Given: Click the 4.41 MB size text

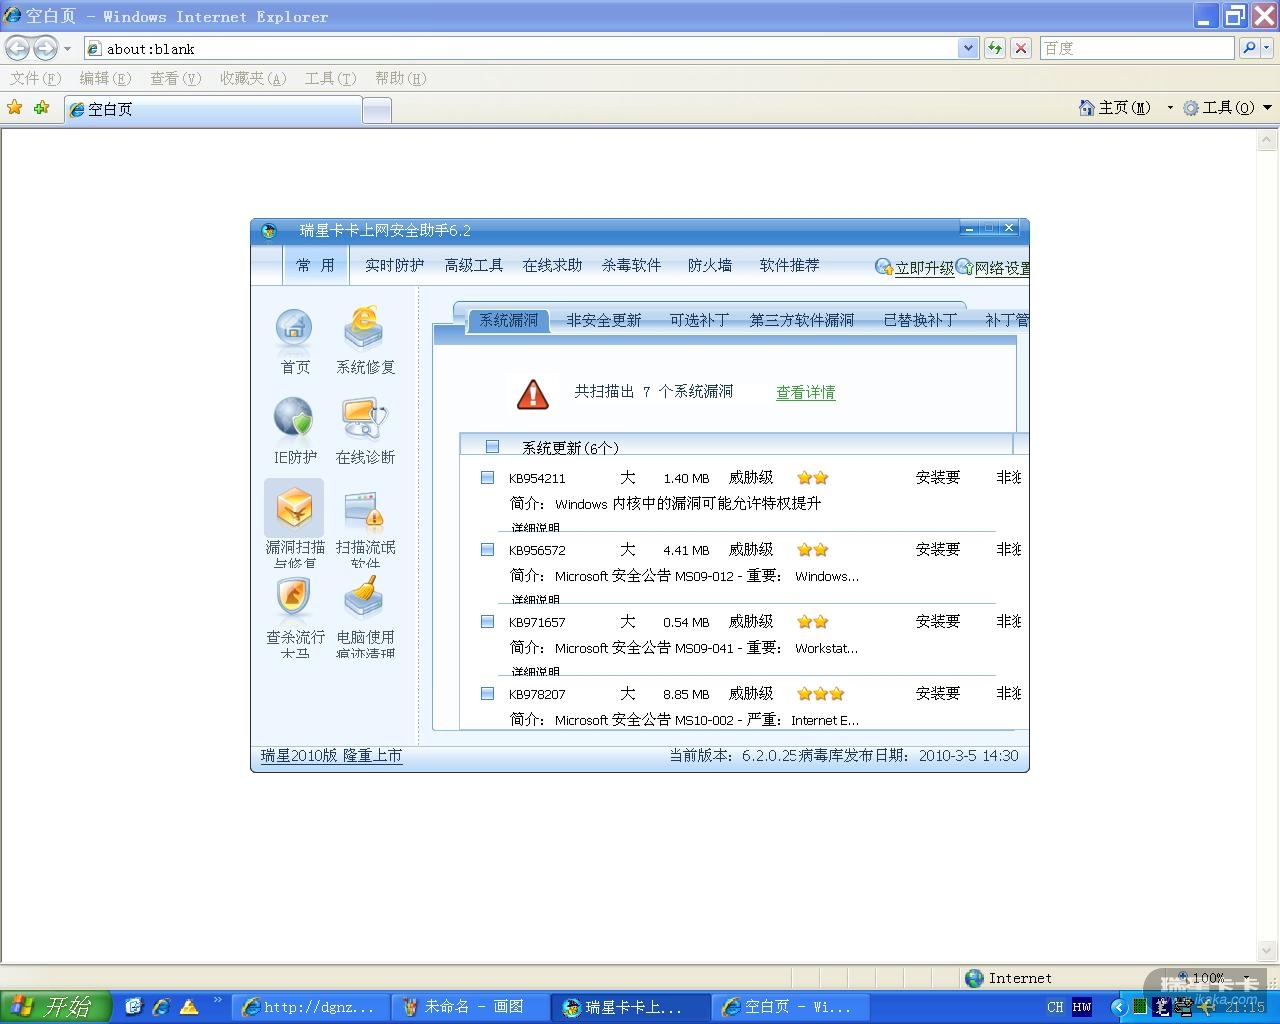Looking at the screenshot, I should coord(686,551).
